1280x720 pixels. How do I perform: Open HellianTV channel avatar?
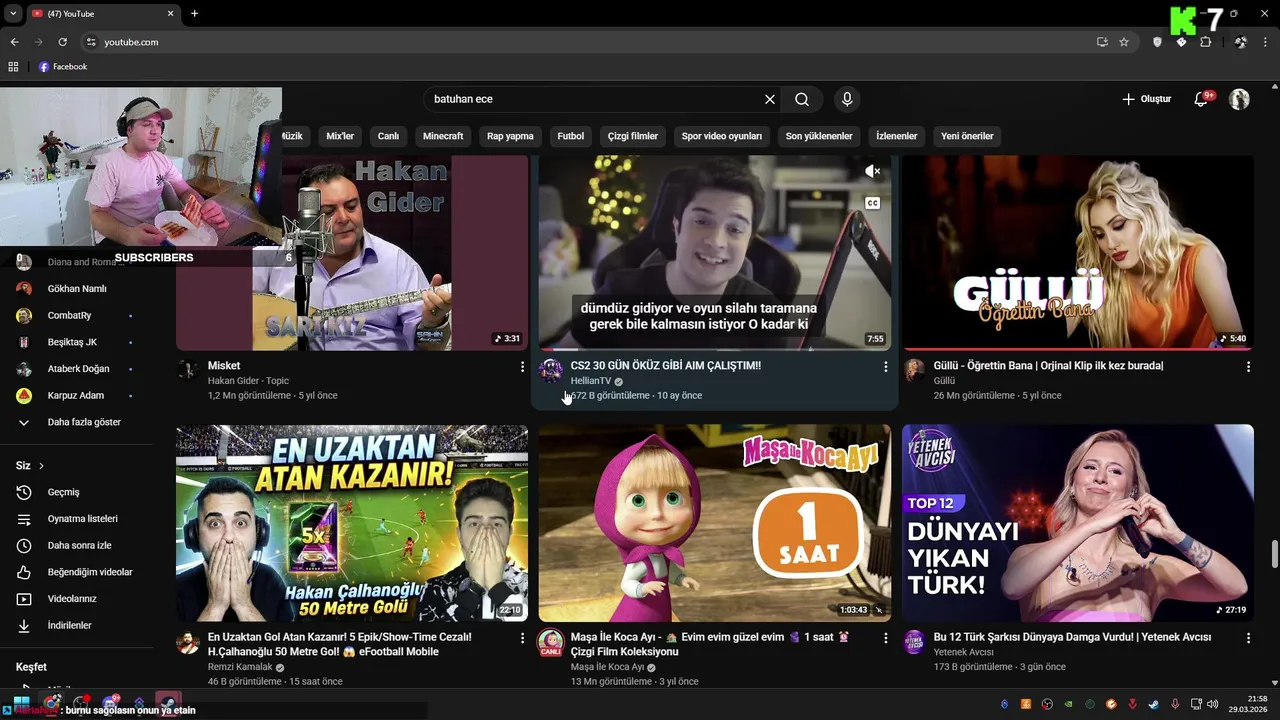(x=551, y=371)
